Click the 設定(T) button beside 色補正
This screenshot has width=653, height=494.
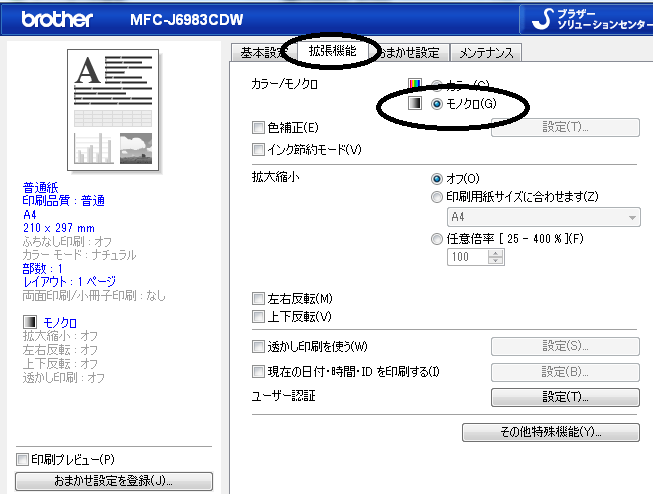coord(565,127)
